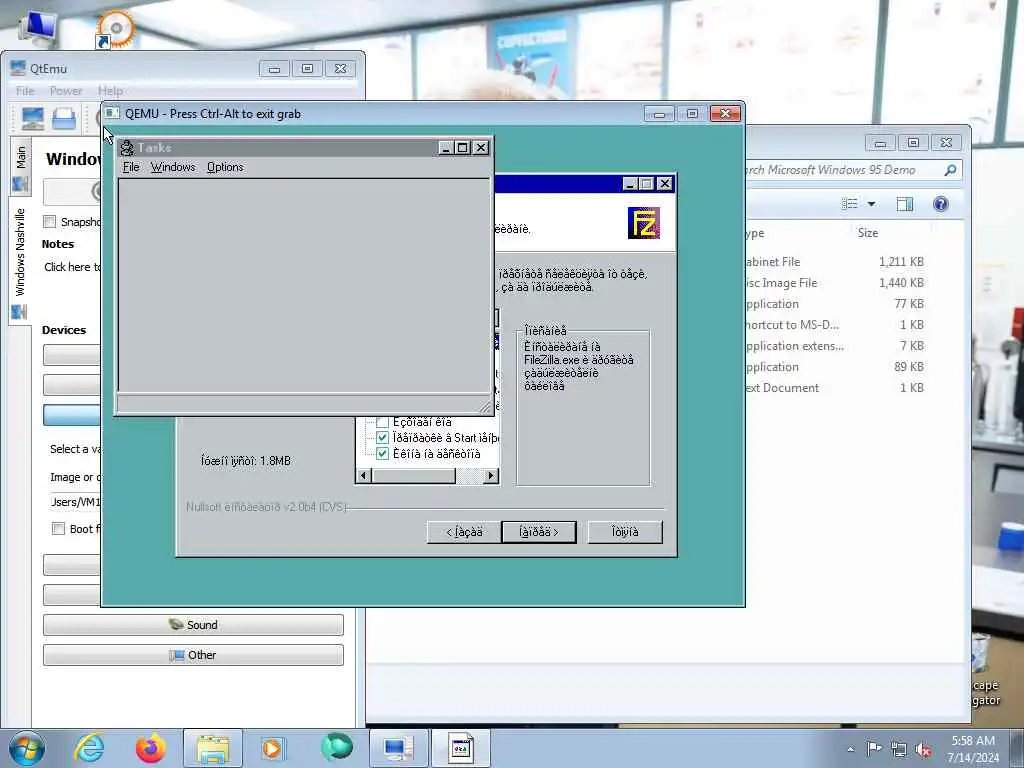Switch to QEMU window via taskbar icon
Viewport: 1024px width, 768px height.
coord(461,748)
